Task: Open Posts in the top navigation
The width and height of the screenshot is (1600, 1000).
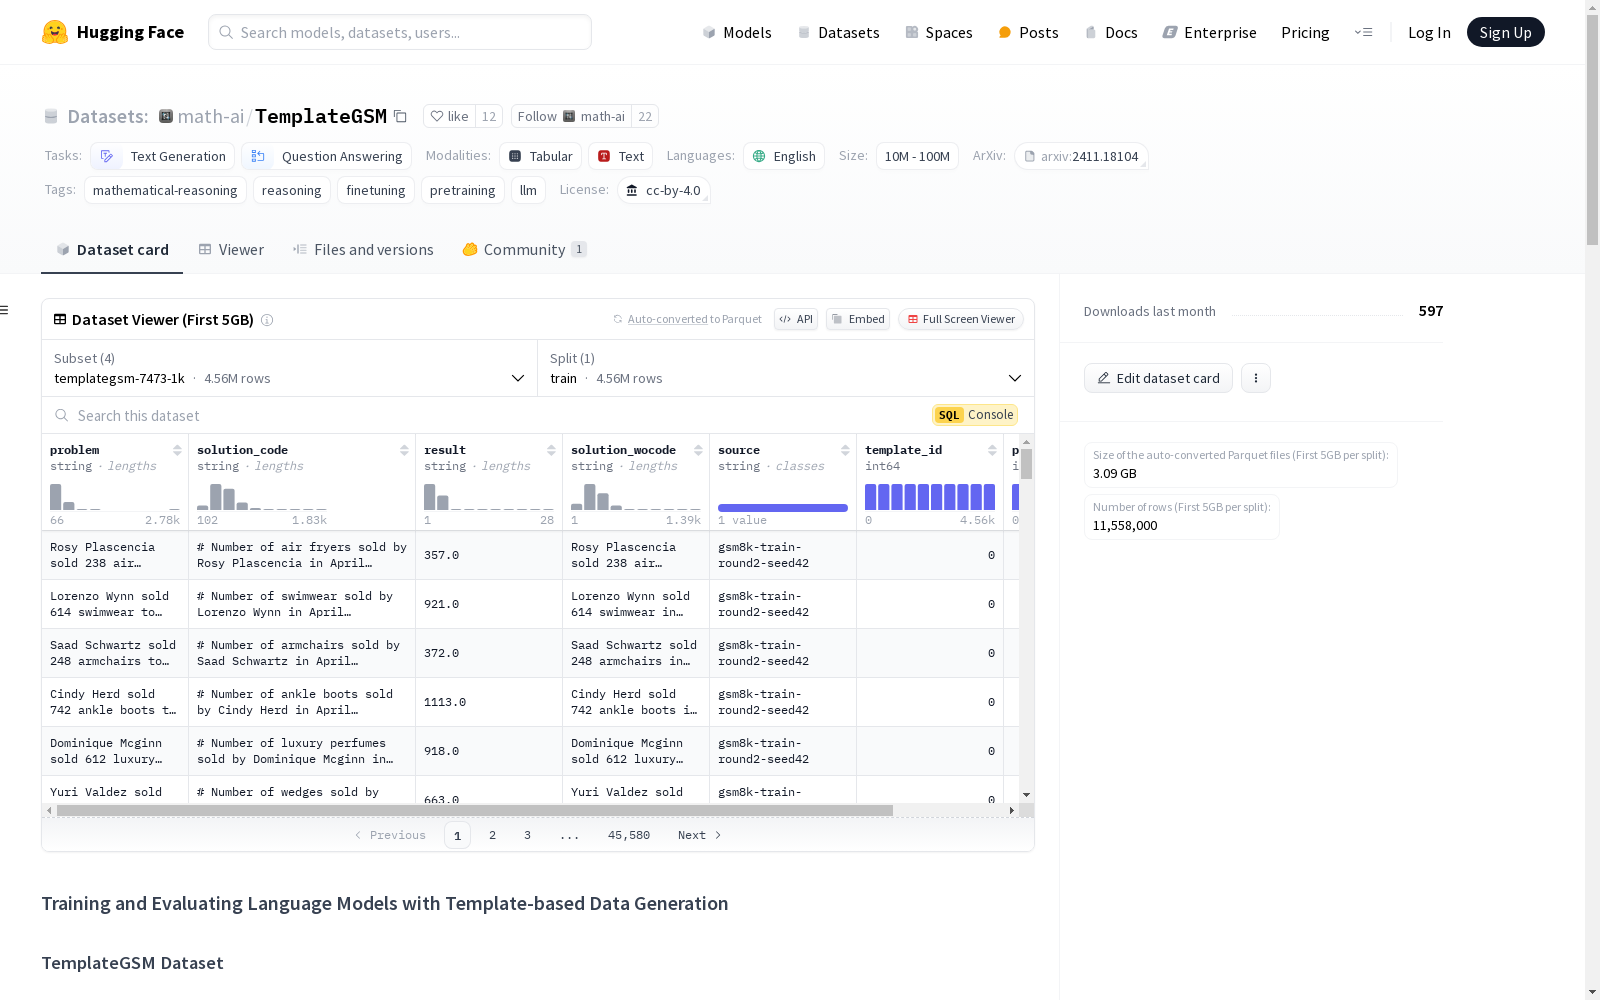Action: (x=1028, y=32)
